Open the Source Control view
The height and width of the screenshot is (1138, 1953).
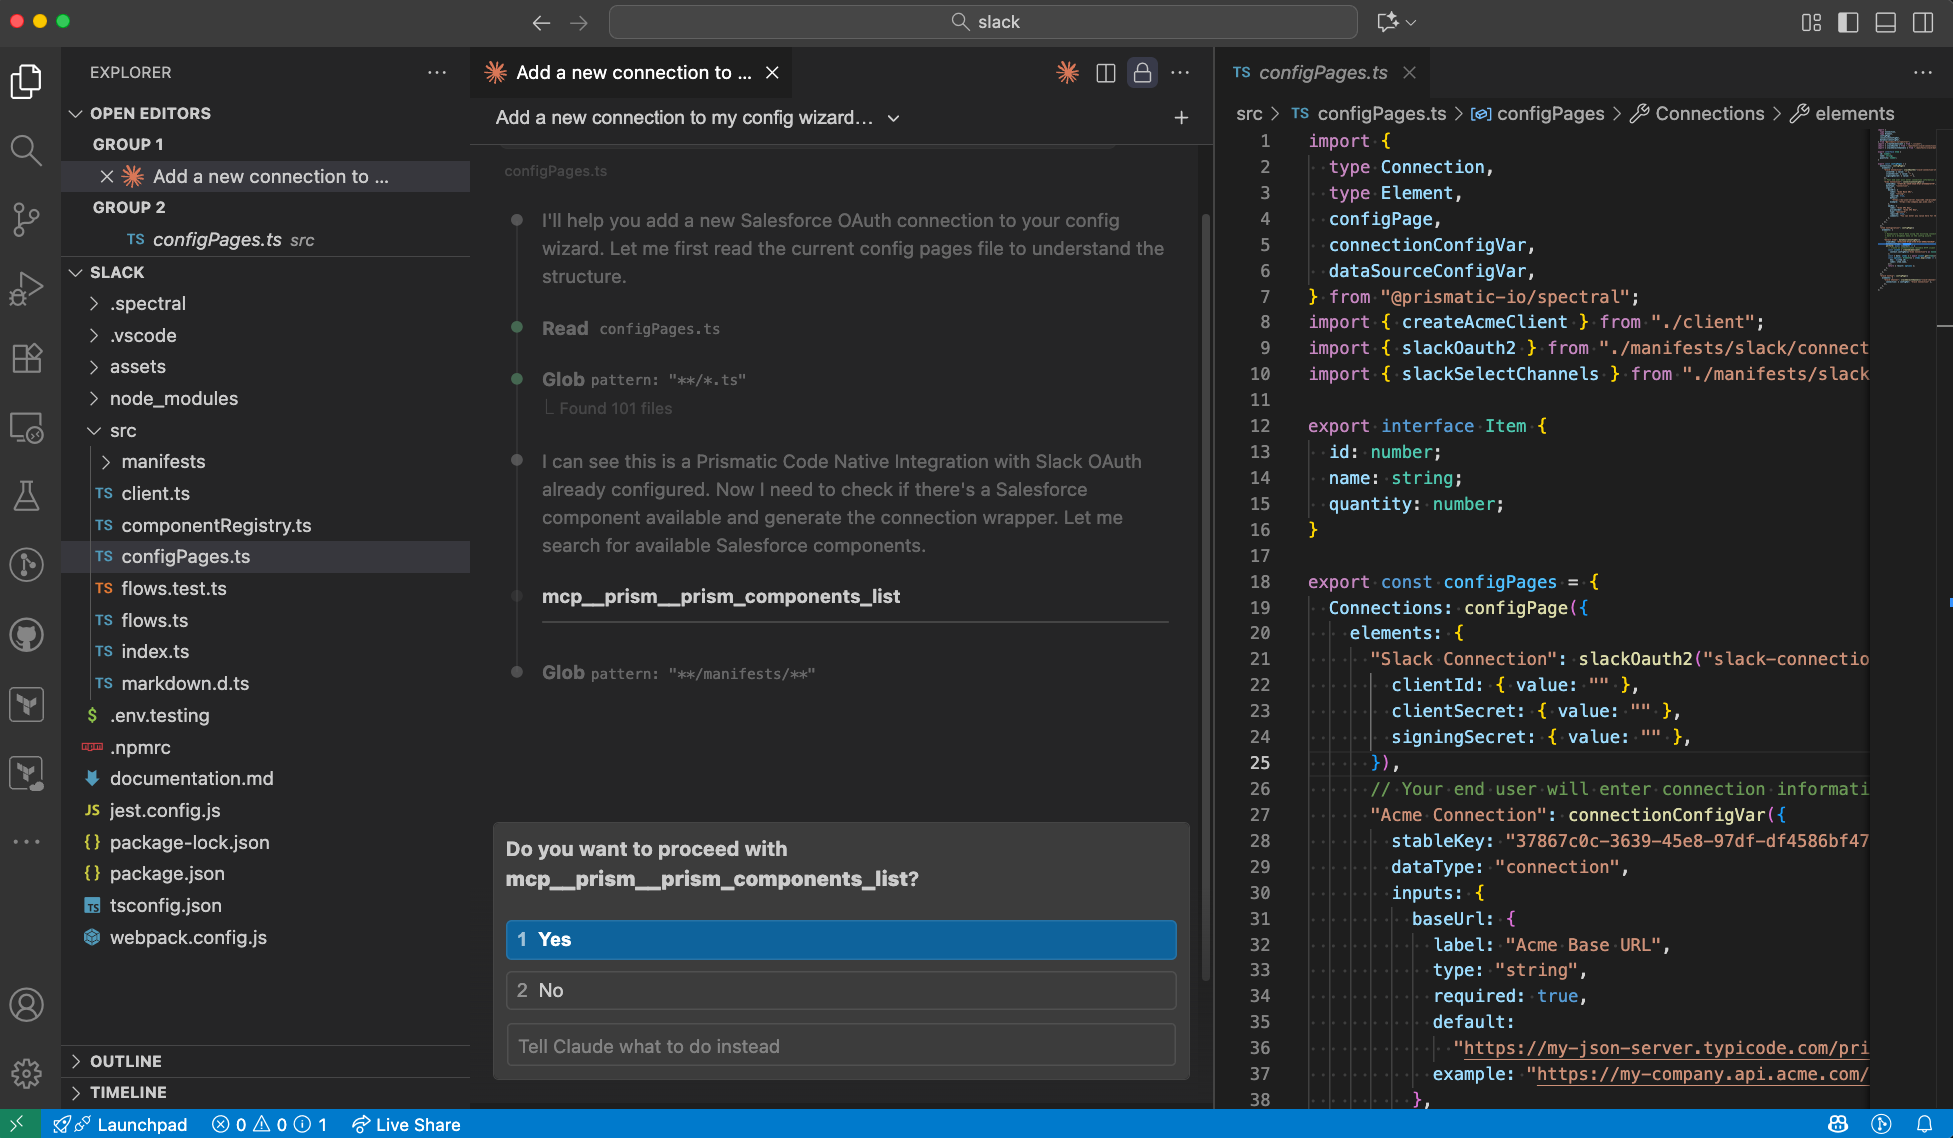[26, 219]
